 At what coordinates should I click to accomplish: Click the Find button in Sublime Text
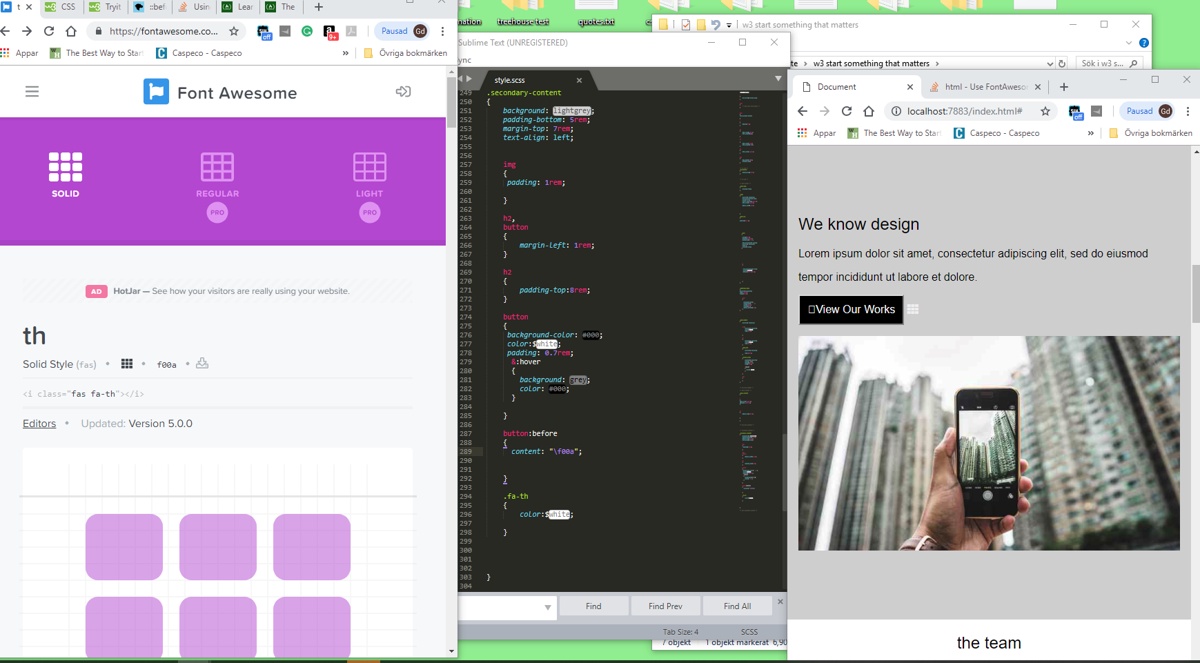point(593,606)
